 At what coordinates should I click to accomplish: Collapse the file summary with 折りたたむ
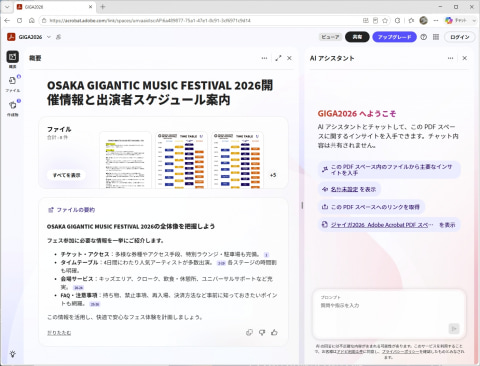(x=59, y=333)
